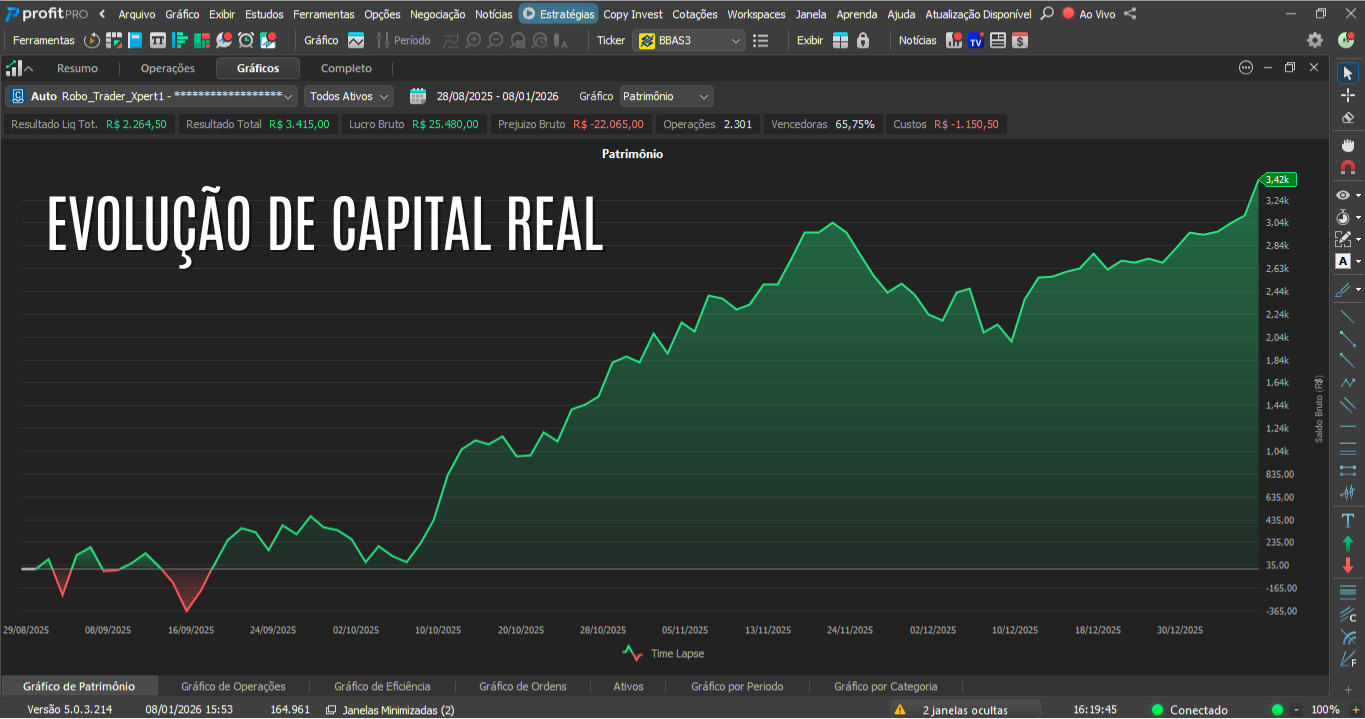The width and height of the screenshot is (1365, 719).
Task: Open the settings gear at top right
Action: click(1313, 40)
